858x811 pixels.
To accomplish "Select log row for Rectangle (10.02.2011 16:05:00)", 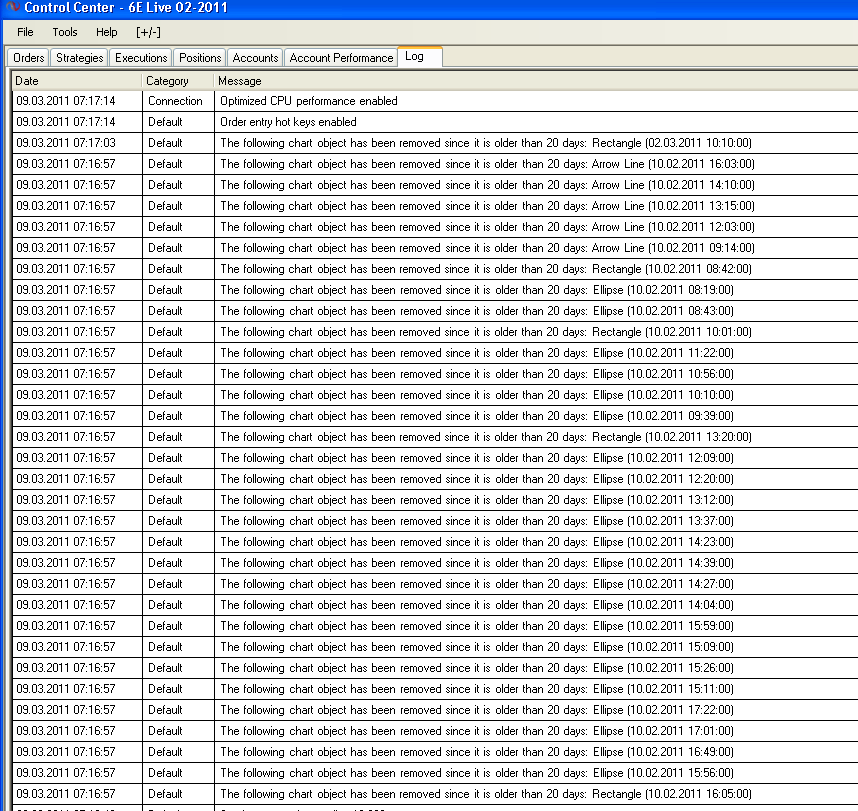I will pyautogui.click(x=435, y=794).
